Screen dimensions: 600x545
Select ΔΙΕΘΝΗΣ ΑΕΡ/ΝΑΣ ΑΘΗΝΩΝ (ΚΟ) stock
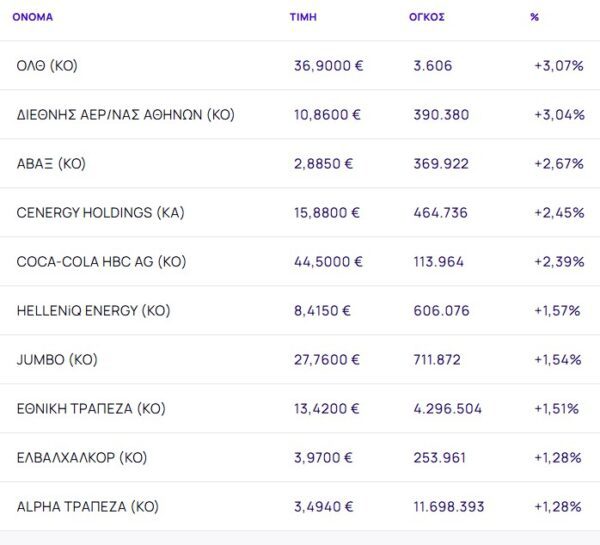coord(125,115)
